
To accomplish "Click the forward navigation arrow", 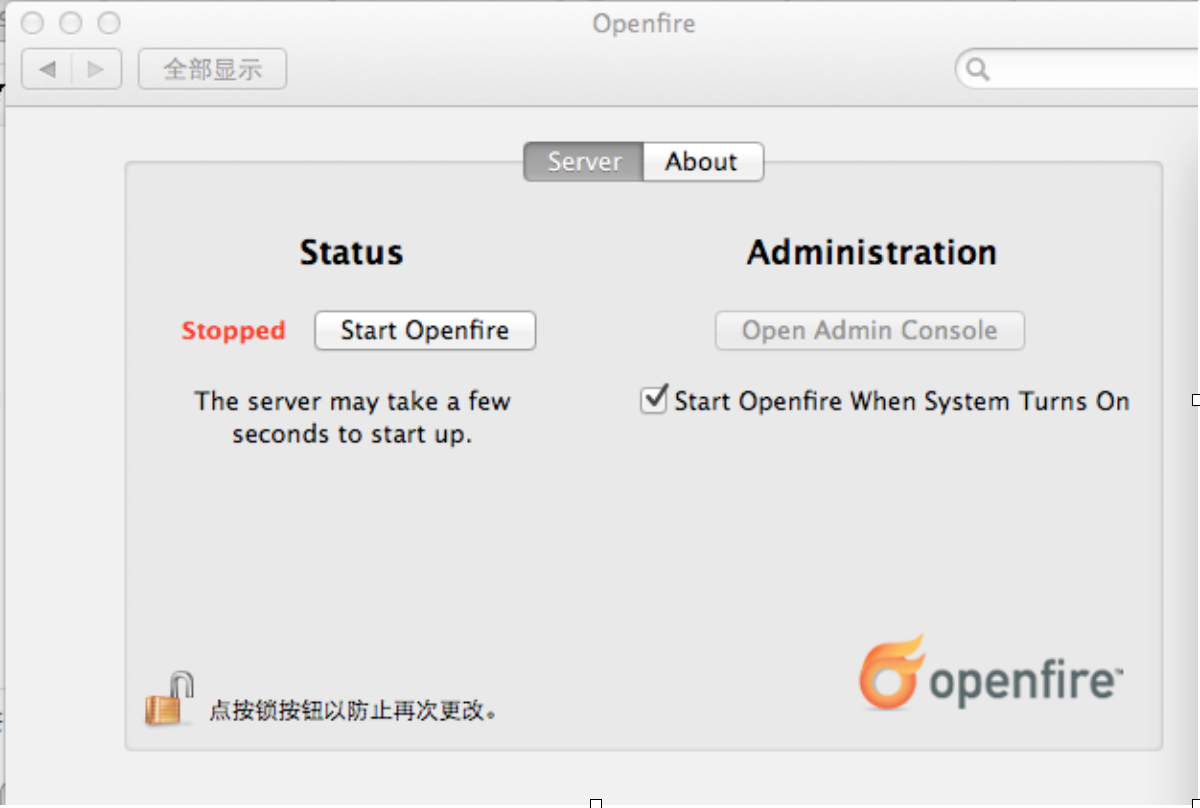I will point(96,69).
